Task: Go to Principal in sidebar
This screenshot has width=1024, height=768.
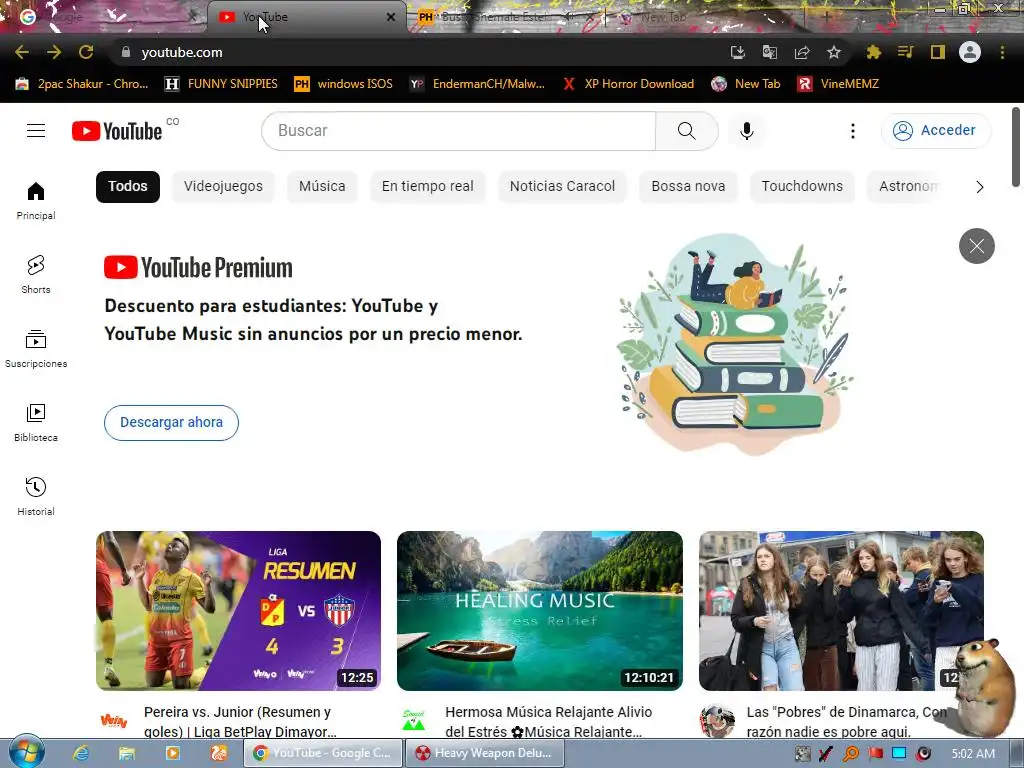Action: coord(36,200)
